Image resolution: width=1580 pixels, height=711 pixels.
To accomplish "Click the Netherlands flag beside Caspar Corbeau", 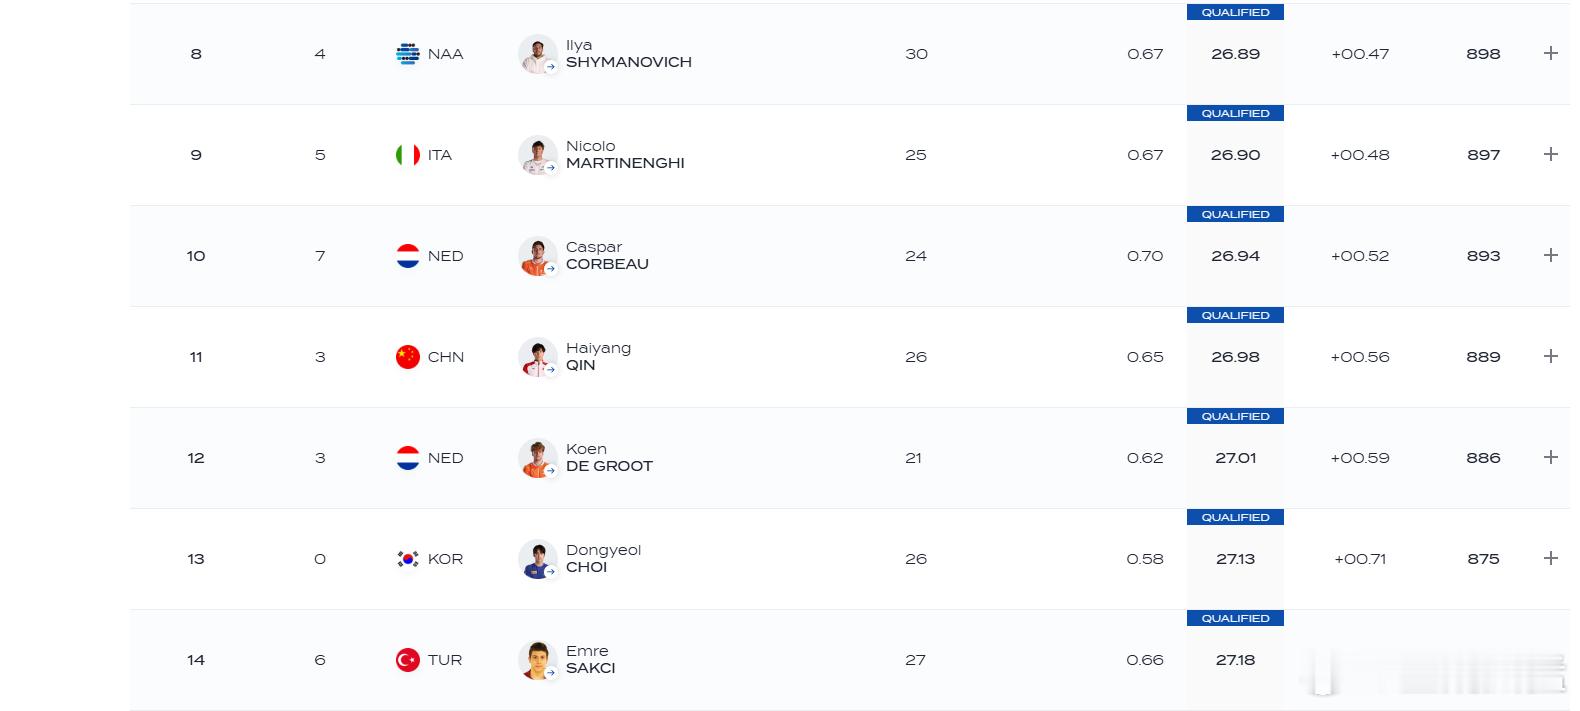I will [408, 256].
